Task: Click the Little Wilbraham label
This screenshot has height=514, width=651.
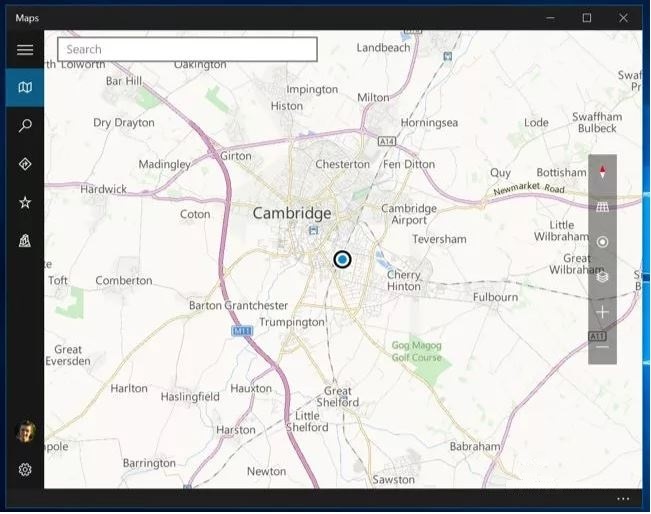Action: [x=561, y=231]
